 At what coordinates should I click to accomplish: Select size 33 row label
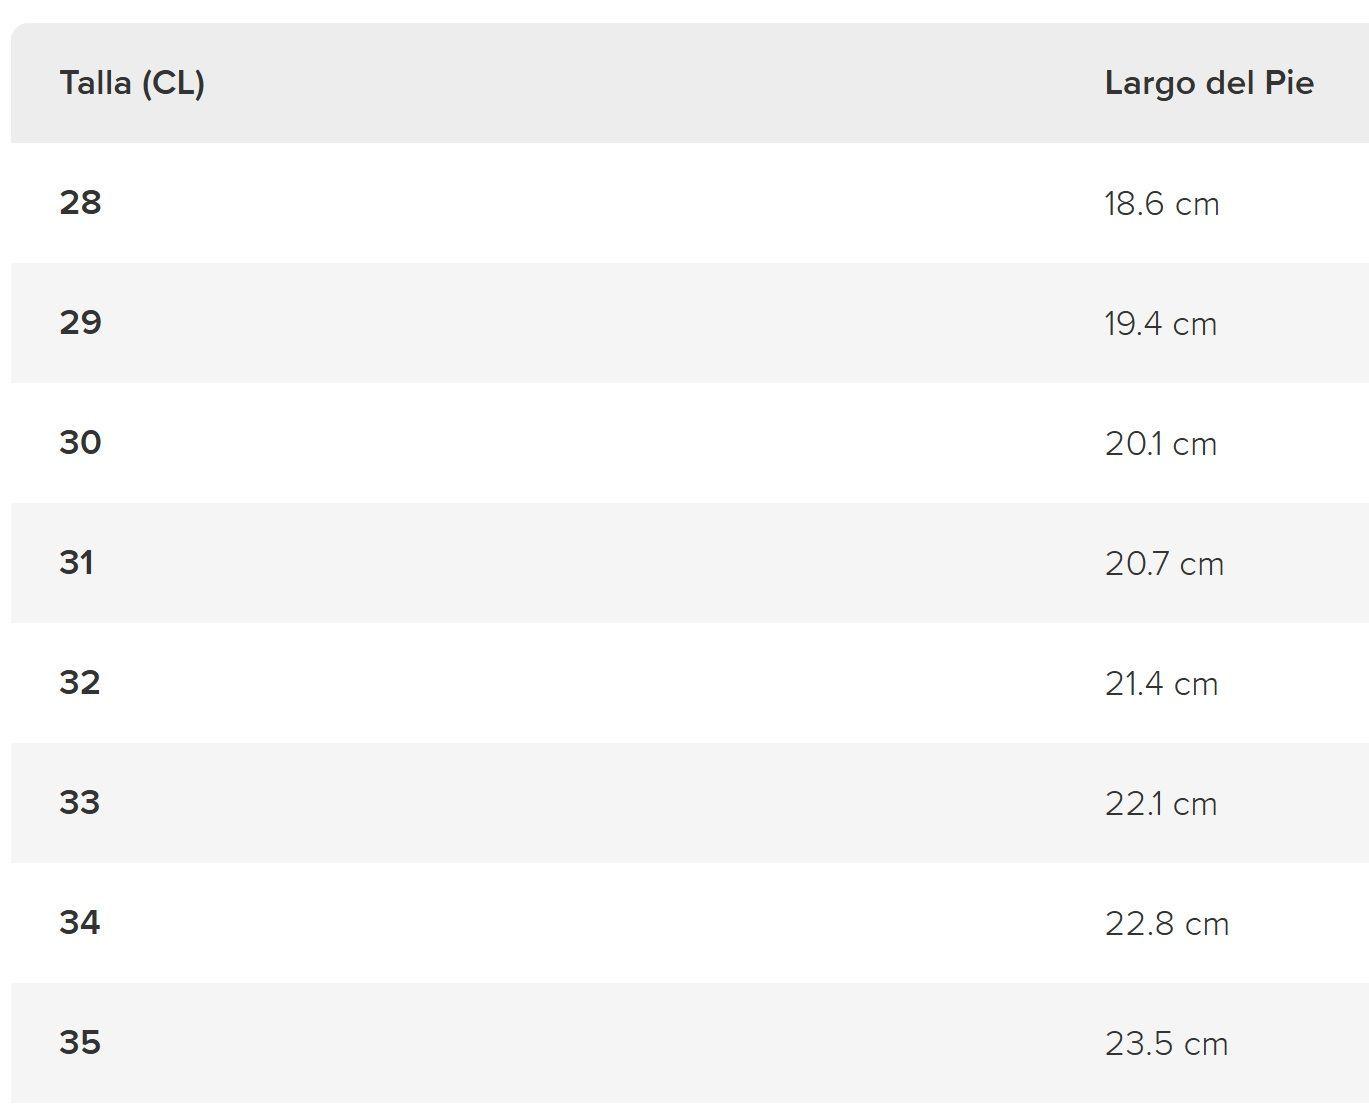coord(80,803)
